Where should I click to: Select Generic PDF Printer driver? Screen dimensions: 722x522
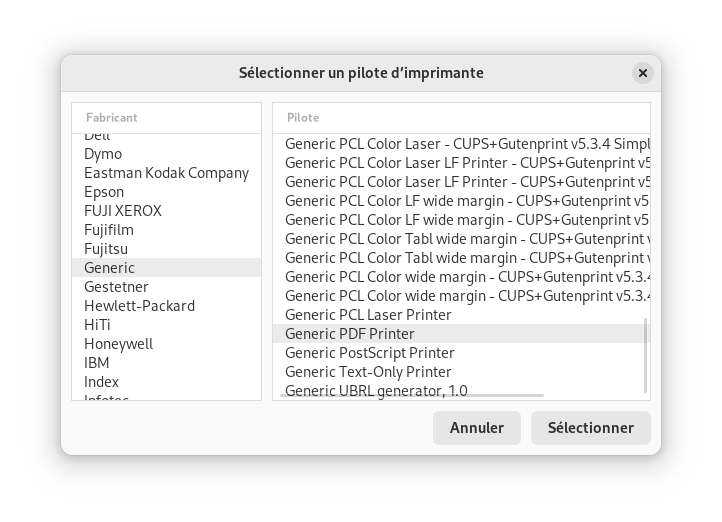[x=461, y=334]
